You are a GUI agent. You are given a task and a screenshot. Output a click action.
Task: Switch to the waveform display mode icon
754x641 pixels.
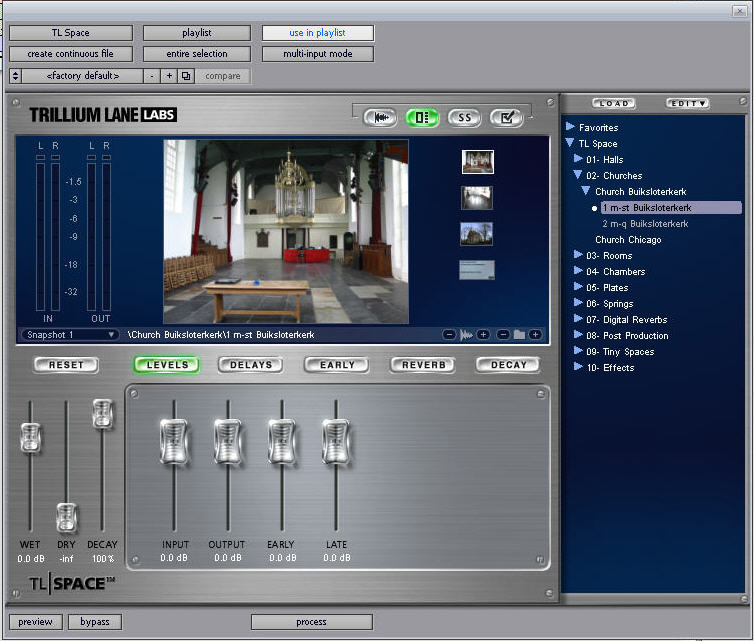pos(380,117)
